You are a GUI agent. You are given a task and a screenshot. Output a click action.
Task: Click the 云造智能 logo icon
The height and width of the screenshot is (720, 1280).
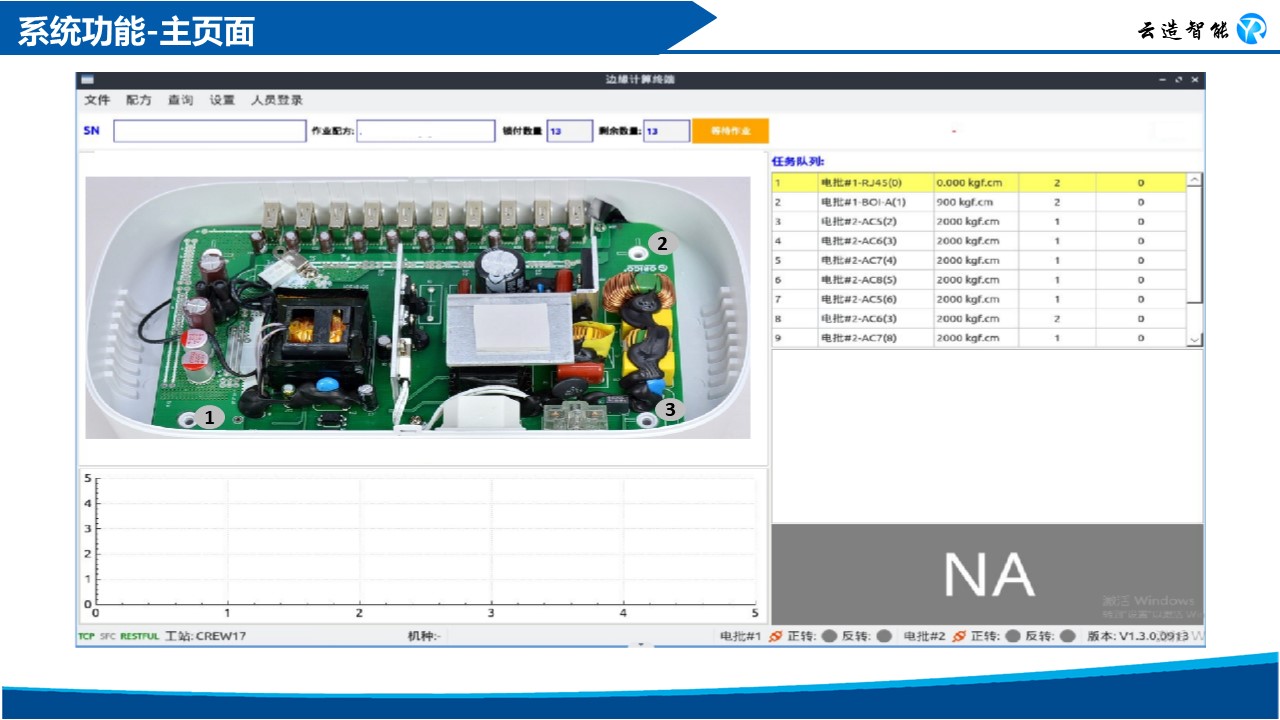click(x=1251, y=29)
